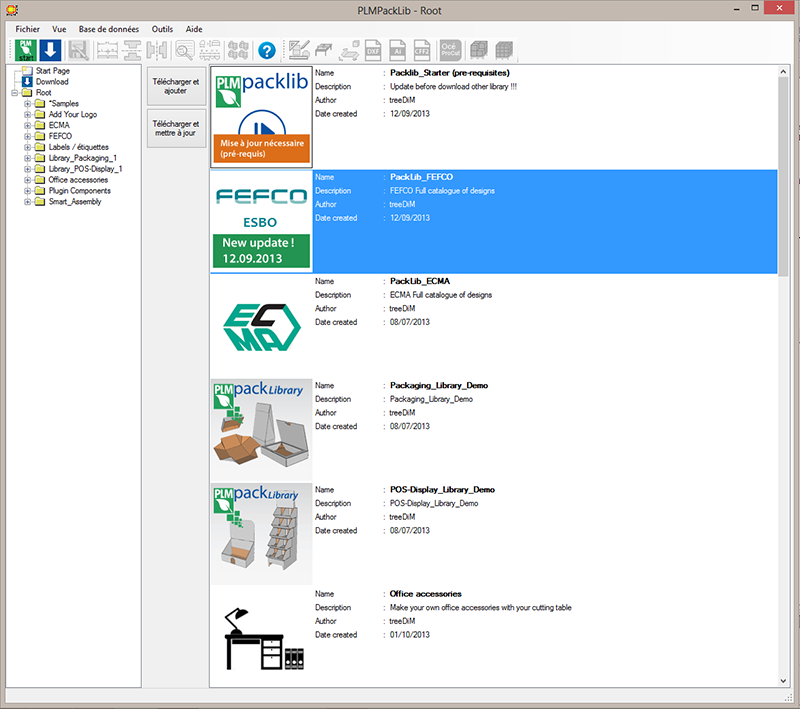Select the Packaging_Library_Demo thumbnail
Screen dimensions: 800x709
point(261,429)
